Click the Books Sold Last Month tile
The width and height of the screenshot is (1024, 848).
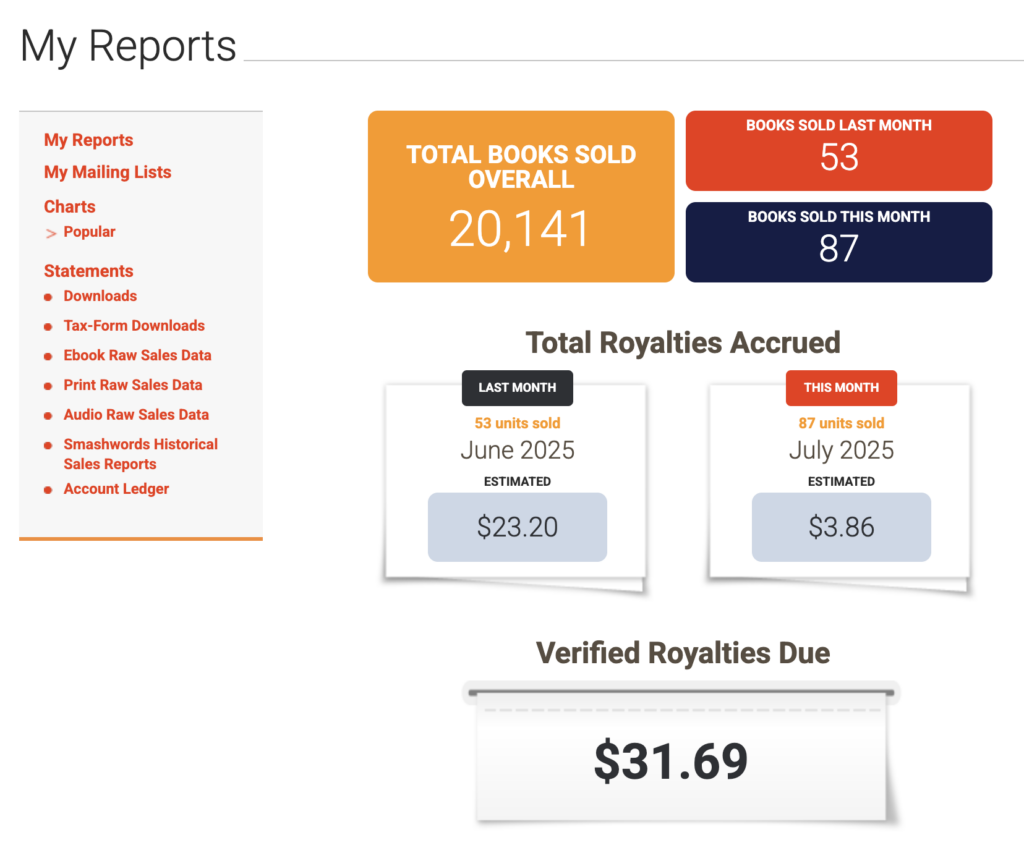[x=838, y=150]
